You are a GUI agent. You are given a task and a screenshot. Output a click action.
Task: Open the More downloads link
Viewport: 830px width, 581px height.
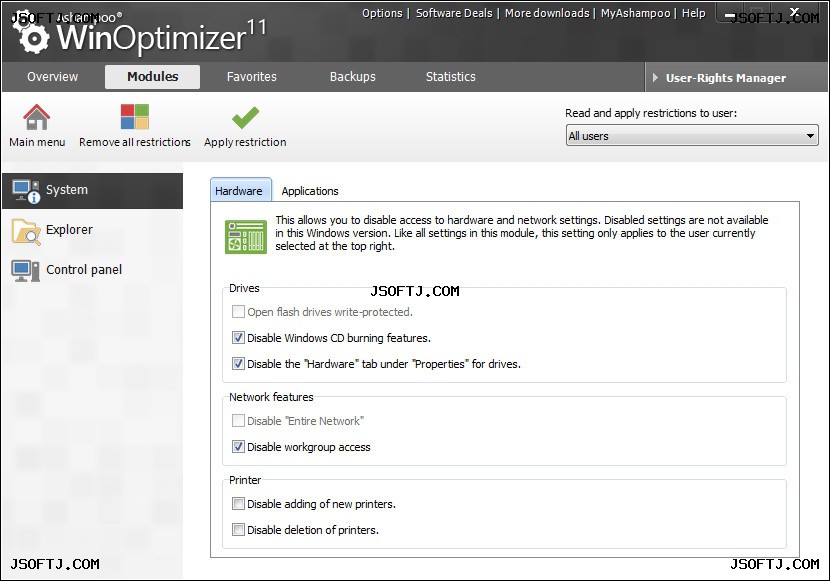(547, 13)
